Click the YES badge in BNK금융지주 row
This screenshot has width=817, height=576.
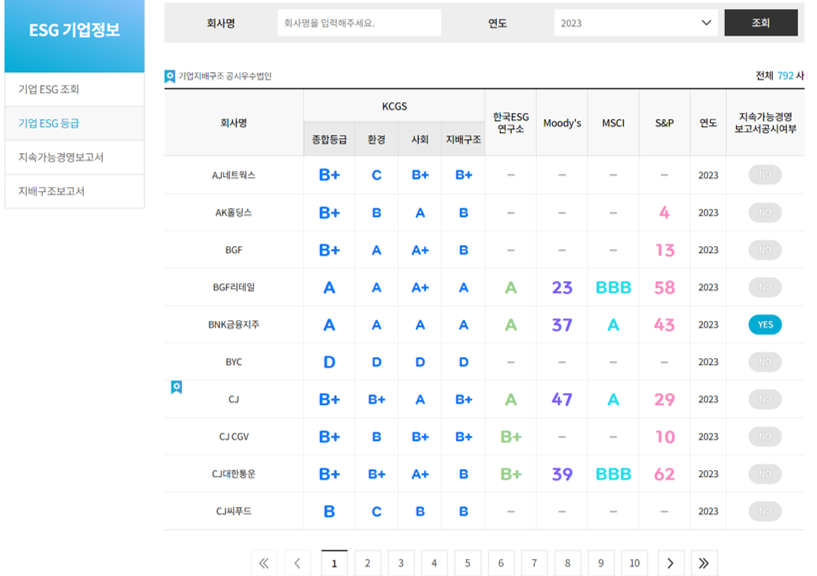click(x=765, y=324)
